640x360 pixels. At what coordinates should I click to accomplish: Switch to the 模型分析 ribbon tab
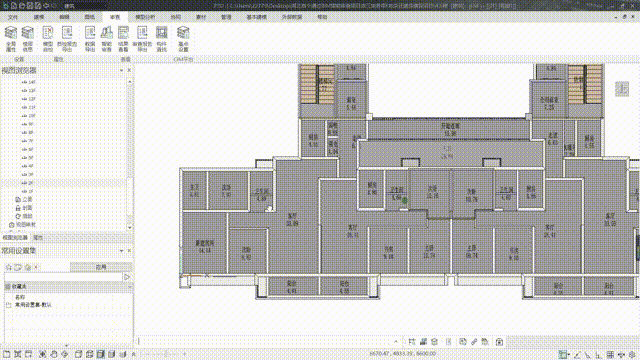(145, 17)
